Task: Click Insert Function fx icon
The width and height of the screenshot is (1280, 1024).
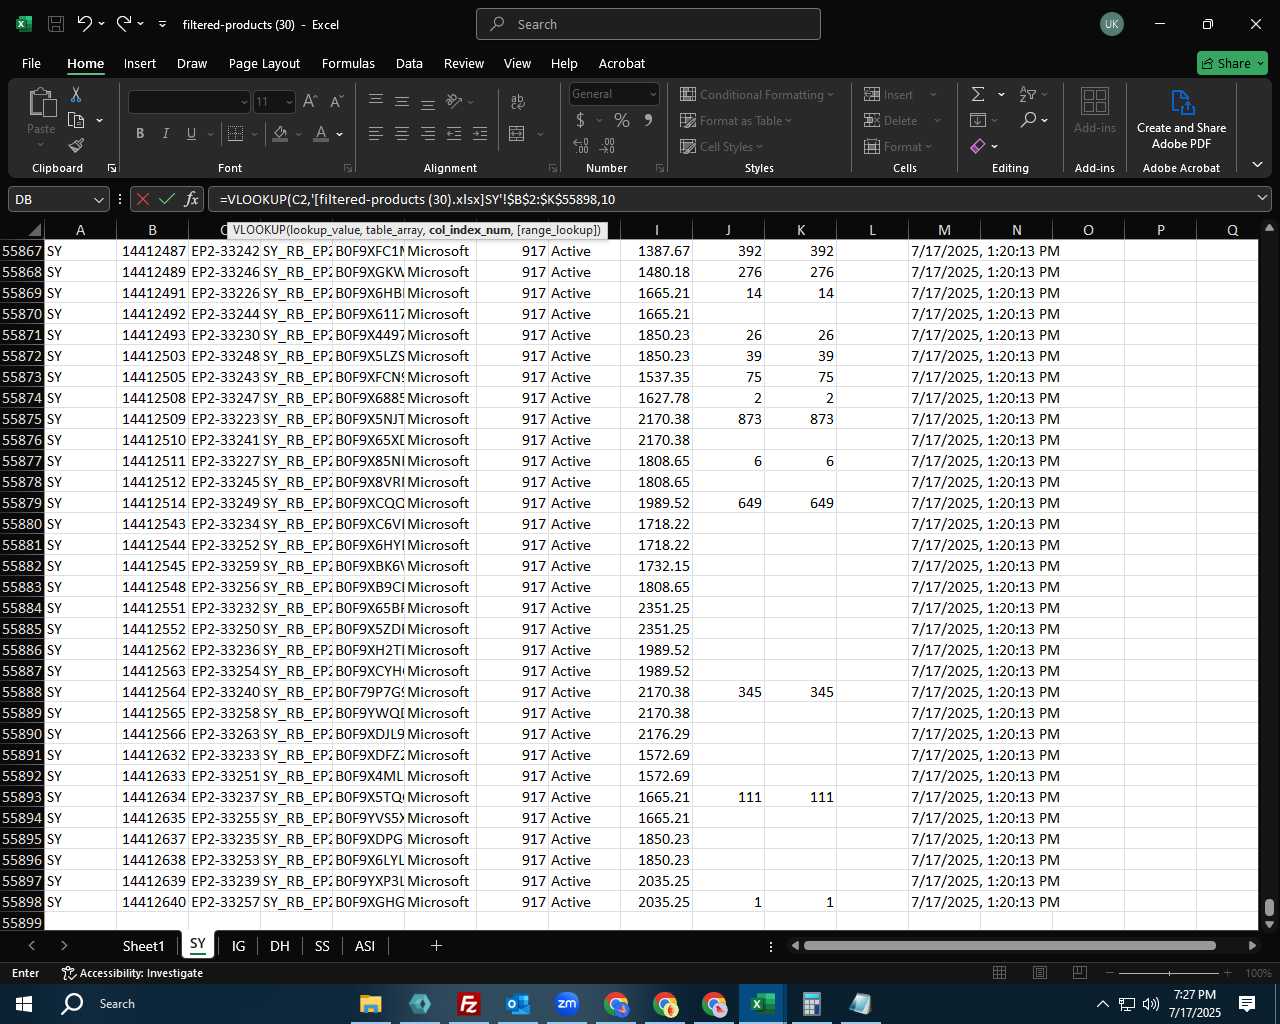Action: (192, 199)
